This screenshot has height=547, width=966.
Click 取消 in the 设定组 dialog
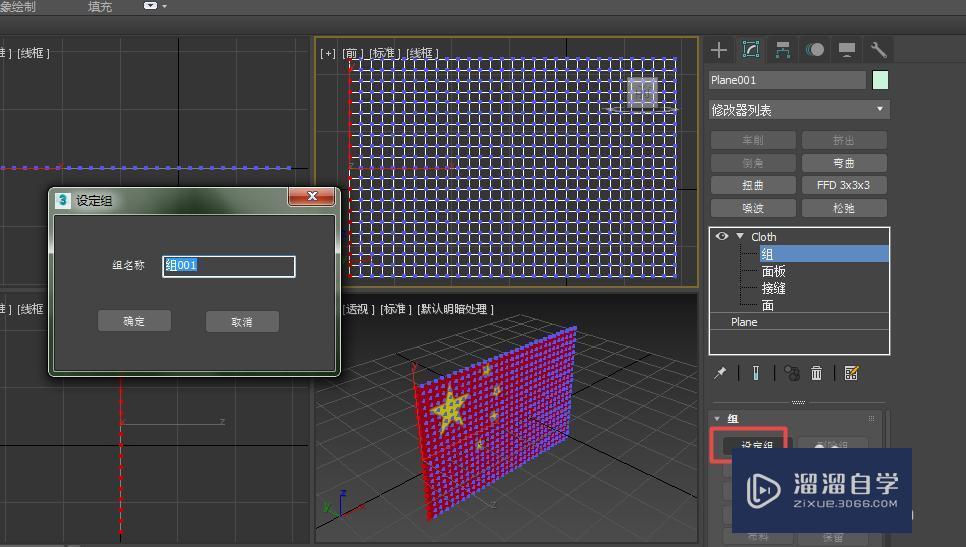[x=242, y=322]
